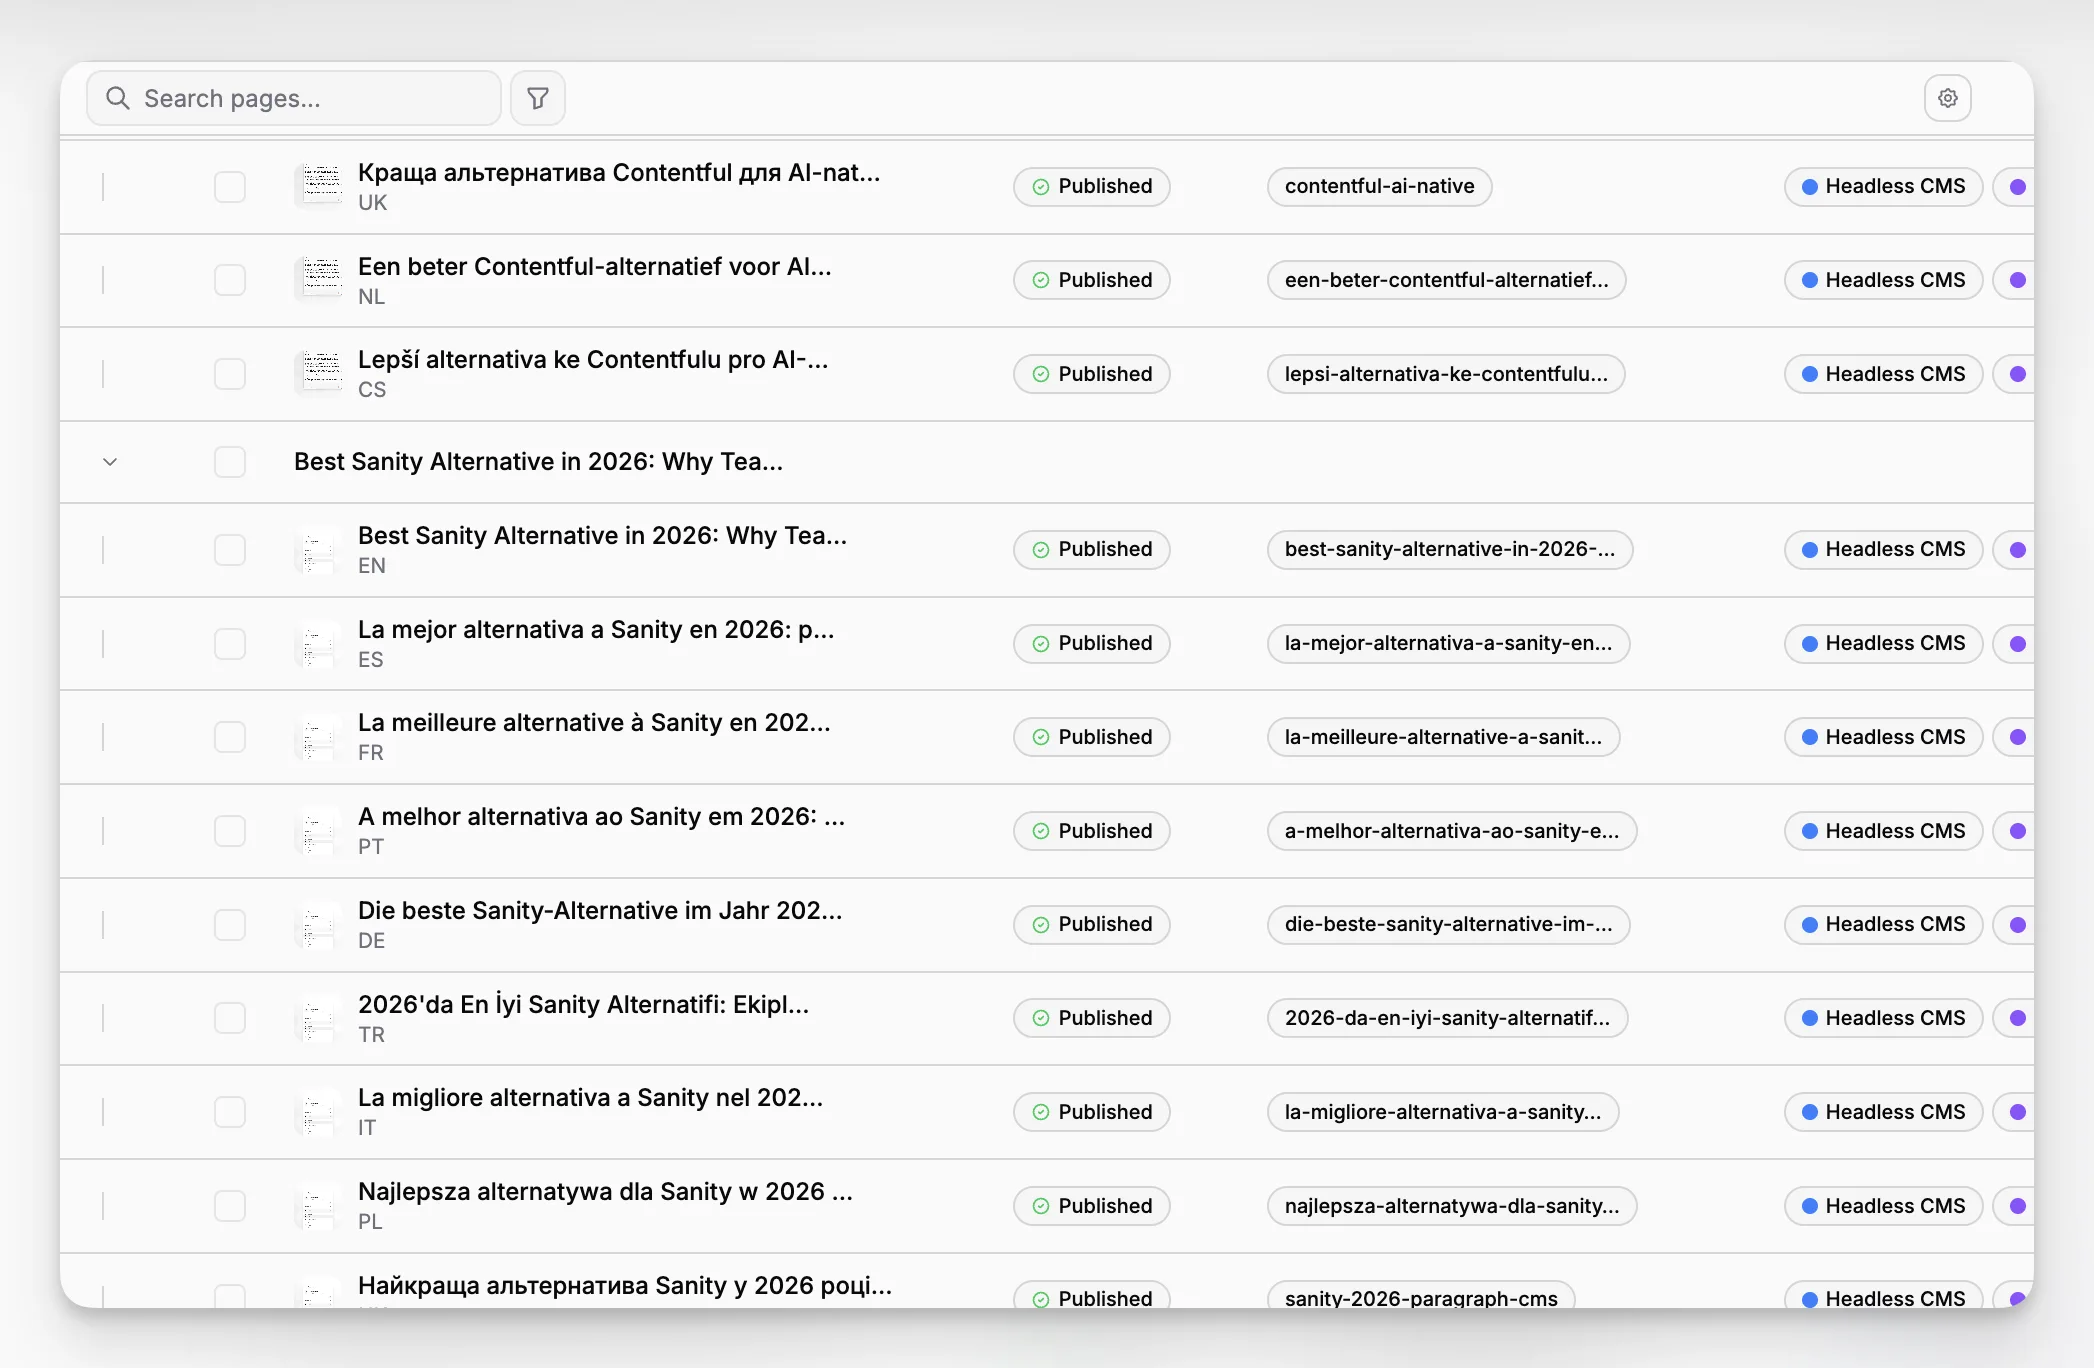Open Найкраща альтернатива Sanity page title
The height and width of the screenshot is (1368, 2094).
click(625, 1286)
